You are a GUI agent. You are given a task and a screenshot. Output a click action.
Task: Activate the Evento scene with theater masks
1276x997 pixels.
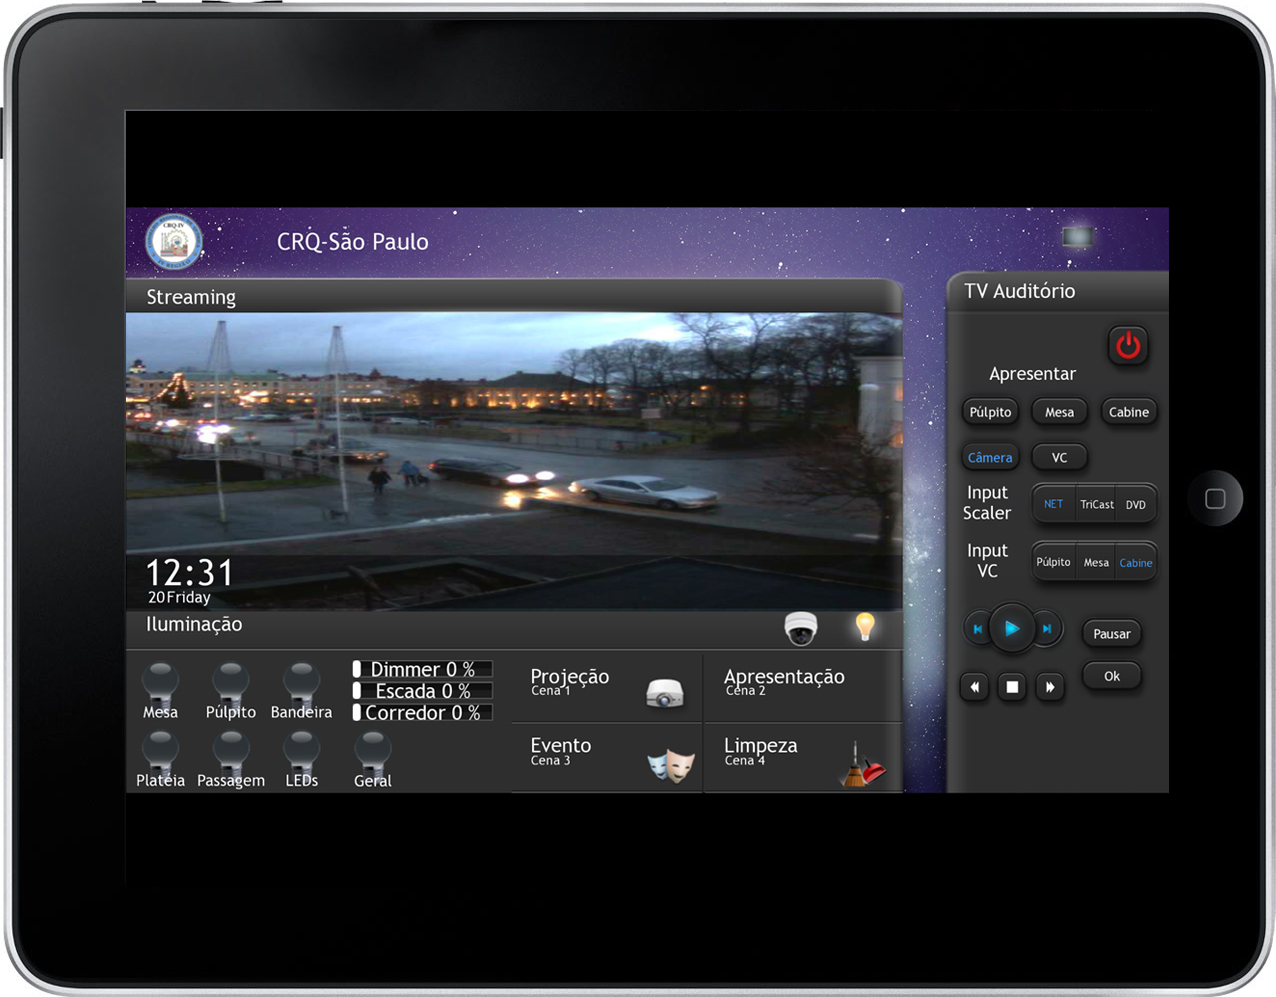tap(607, 758)
